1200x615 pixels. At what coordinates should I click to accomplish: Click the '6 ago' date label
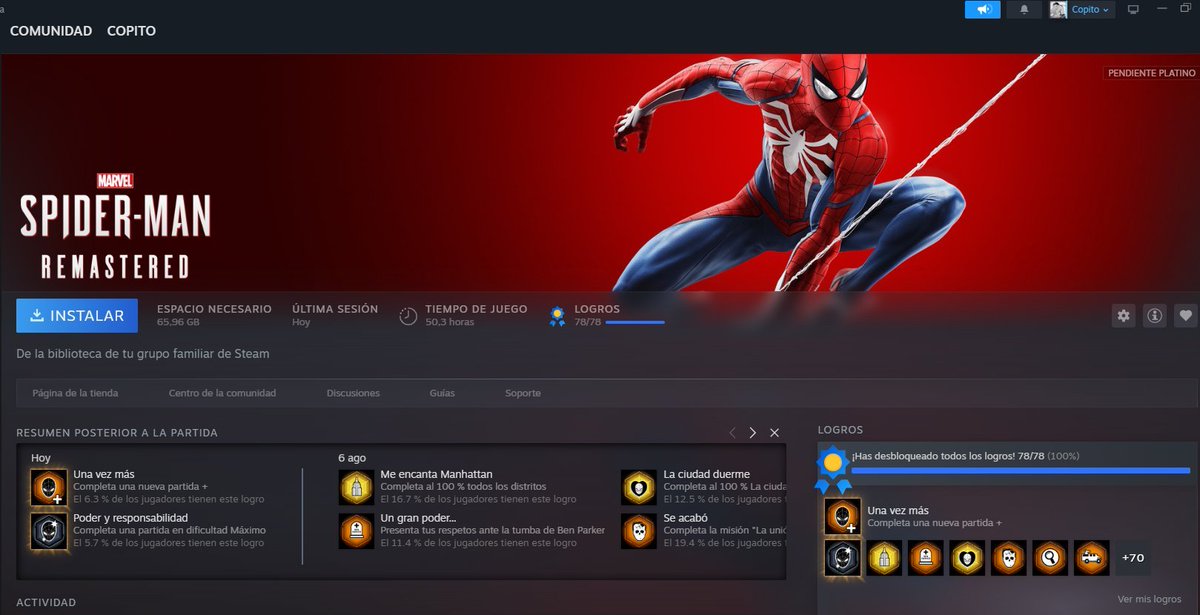(352, 458)
